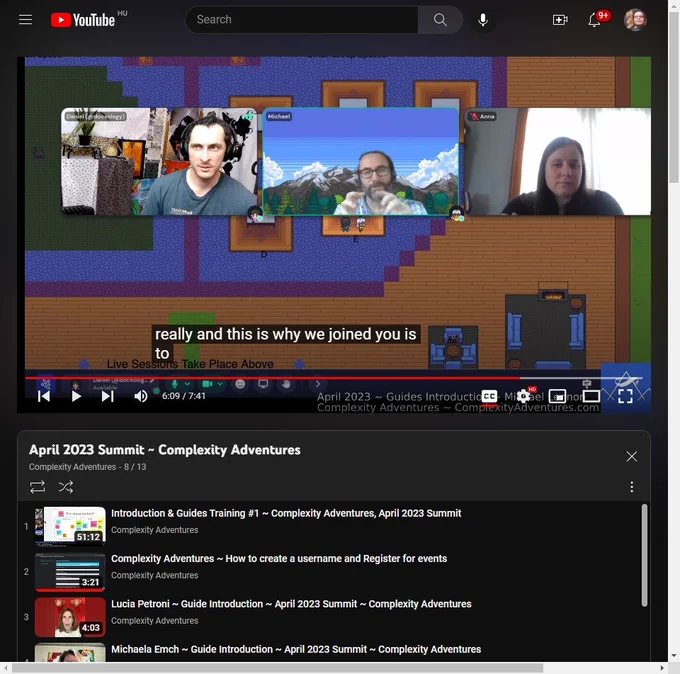Screen dimensions: 680x674
Task: Click the magnifier search button
Action: coord(440,20)
